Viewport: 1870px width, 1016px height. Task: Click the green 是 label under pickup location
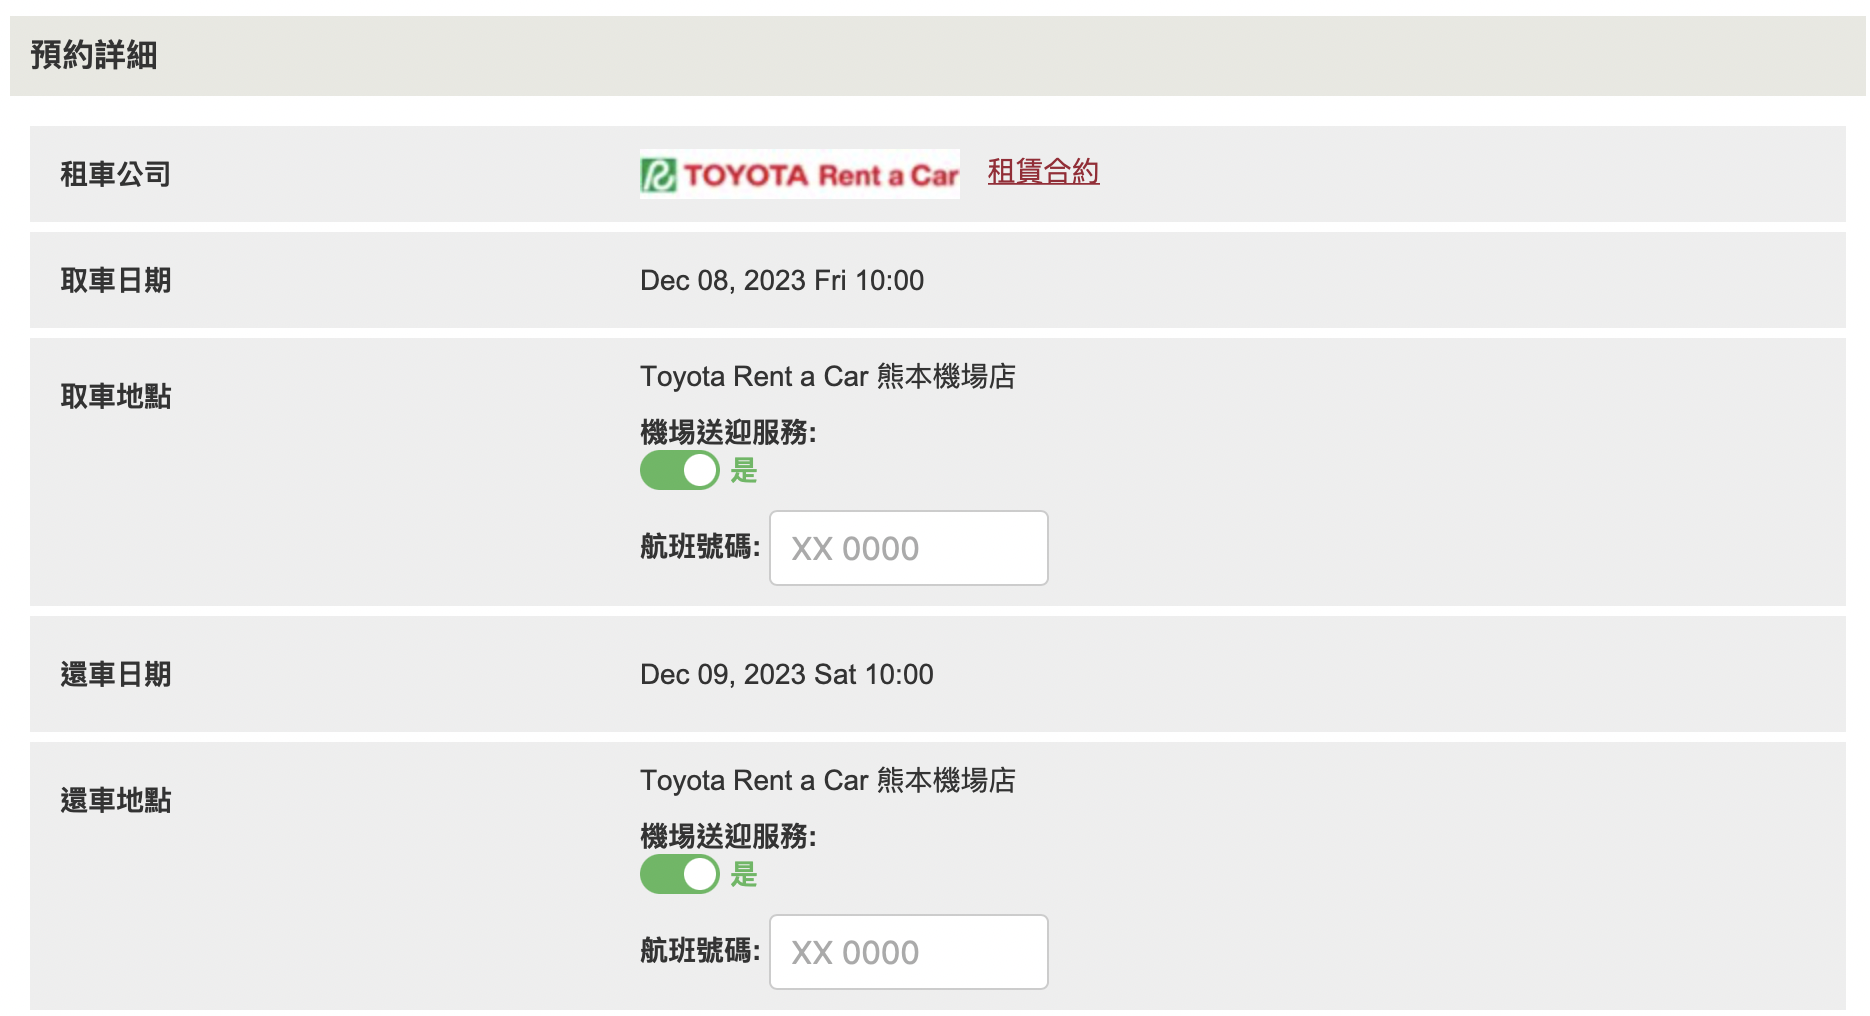click(x=744, y=470)
